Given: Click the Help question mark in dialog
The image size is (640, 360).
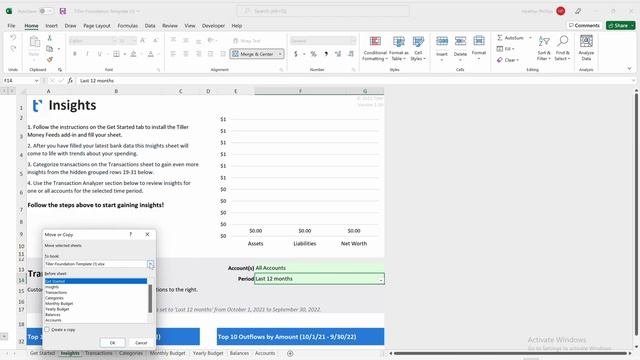Looking at the screenshot, I should pos(131,235).
